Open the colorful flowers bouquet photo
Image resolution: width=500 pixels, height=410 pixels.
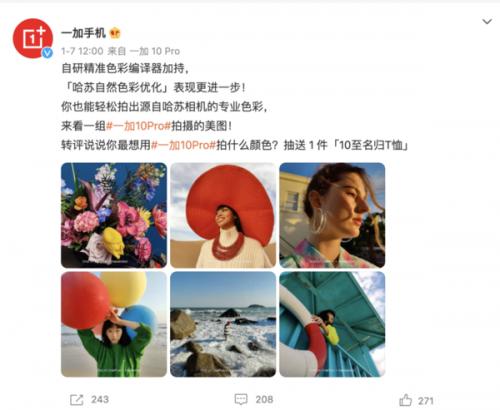pyautogui.click(x=114, y=215)
